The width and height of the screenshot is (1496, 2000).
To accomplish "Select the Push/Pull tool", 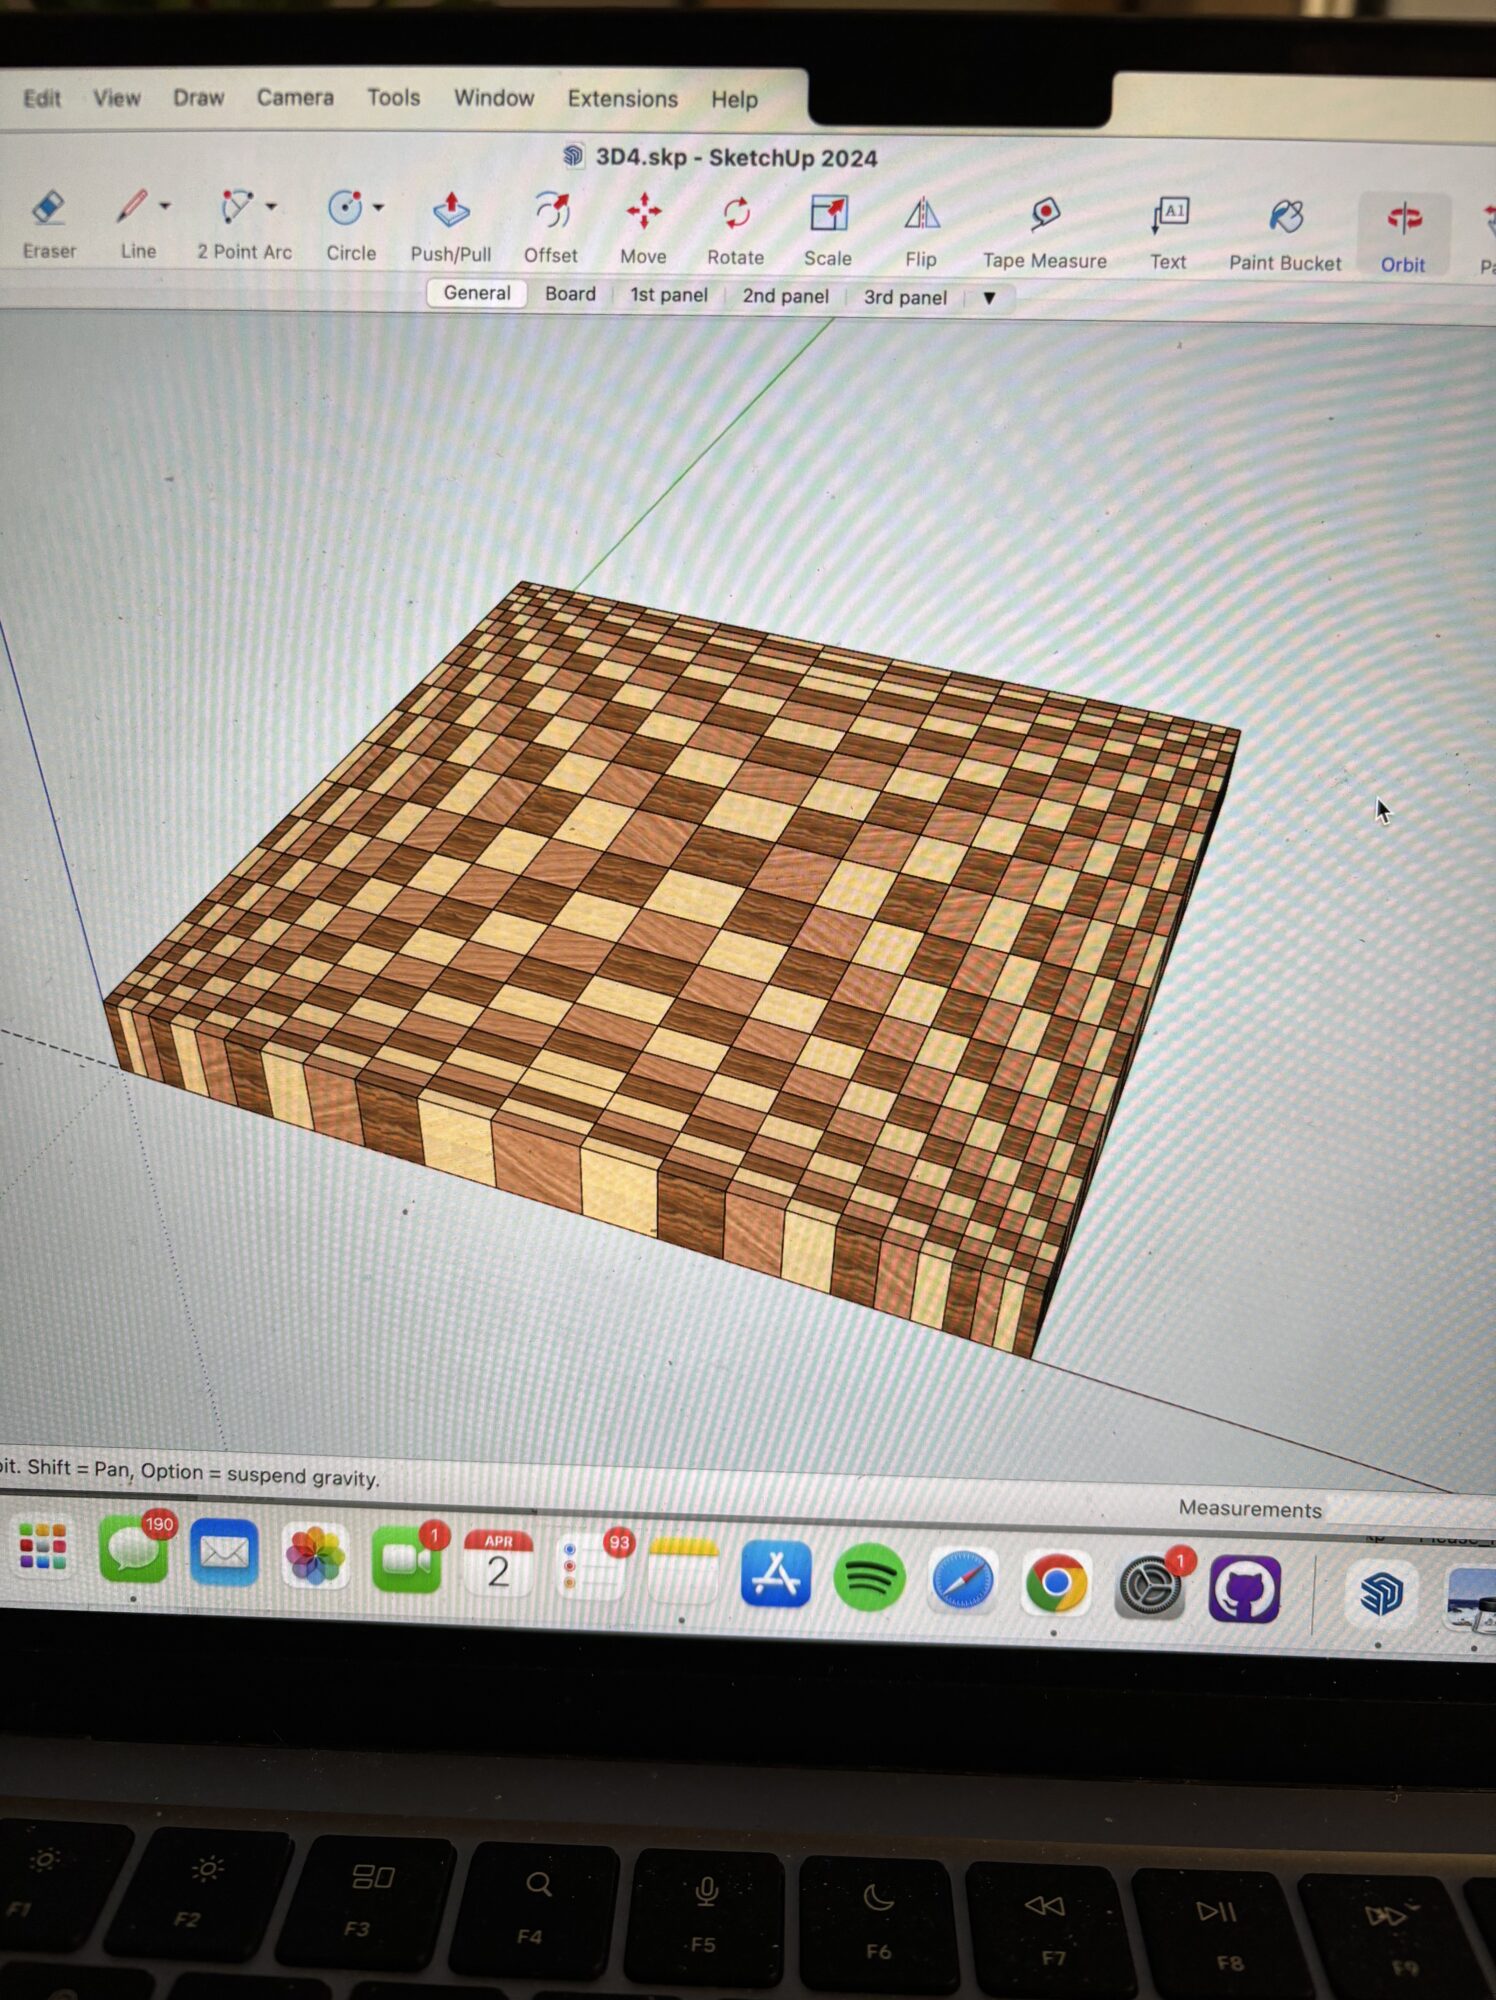I will pyautogui.click(x=451, y=211).
